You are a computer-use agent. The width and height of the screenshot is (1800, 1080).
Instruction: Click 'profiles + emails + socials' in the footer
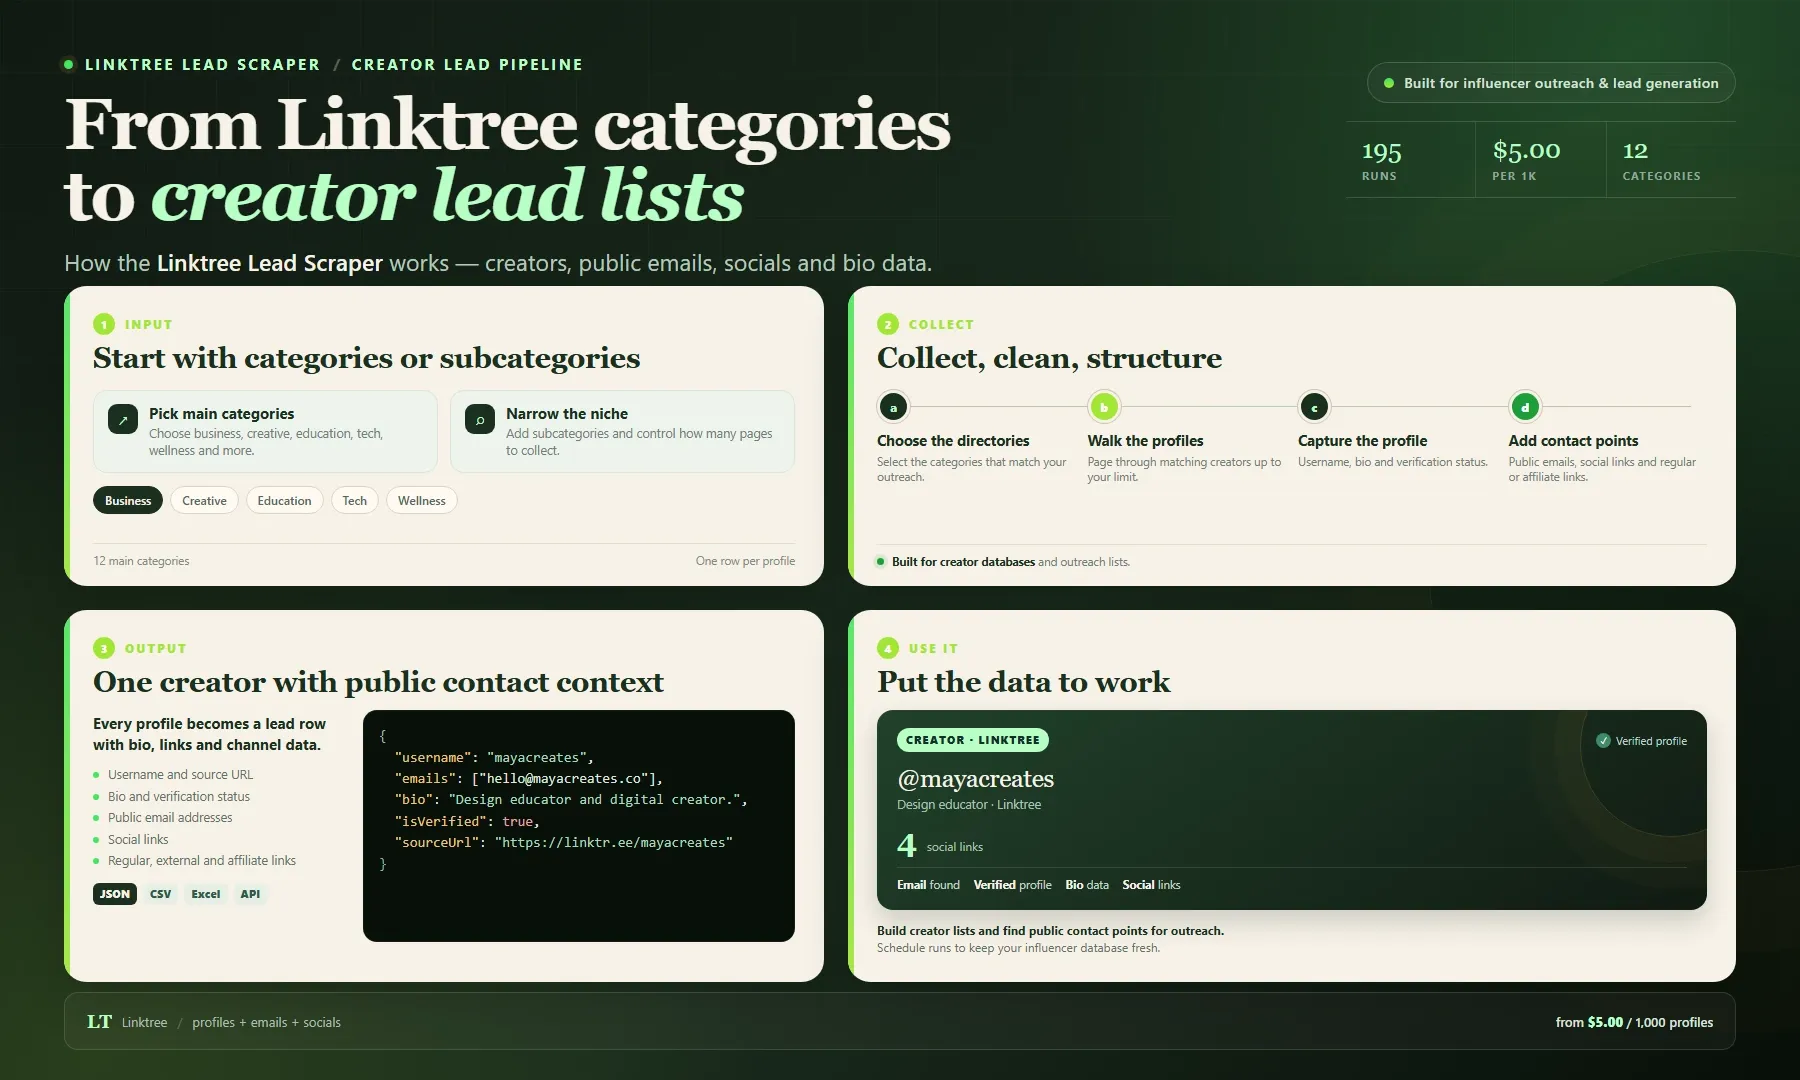tap(266, 1022)
